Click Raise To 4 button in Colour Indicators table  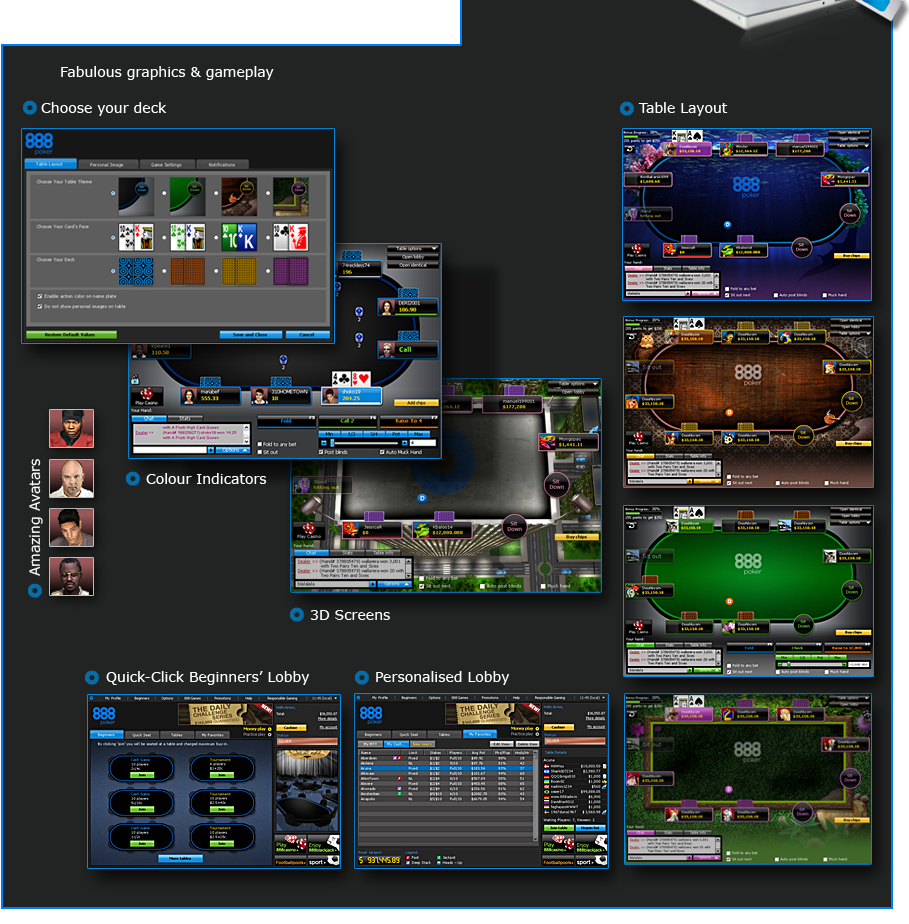tap(408, 421)
